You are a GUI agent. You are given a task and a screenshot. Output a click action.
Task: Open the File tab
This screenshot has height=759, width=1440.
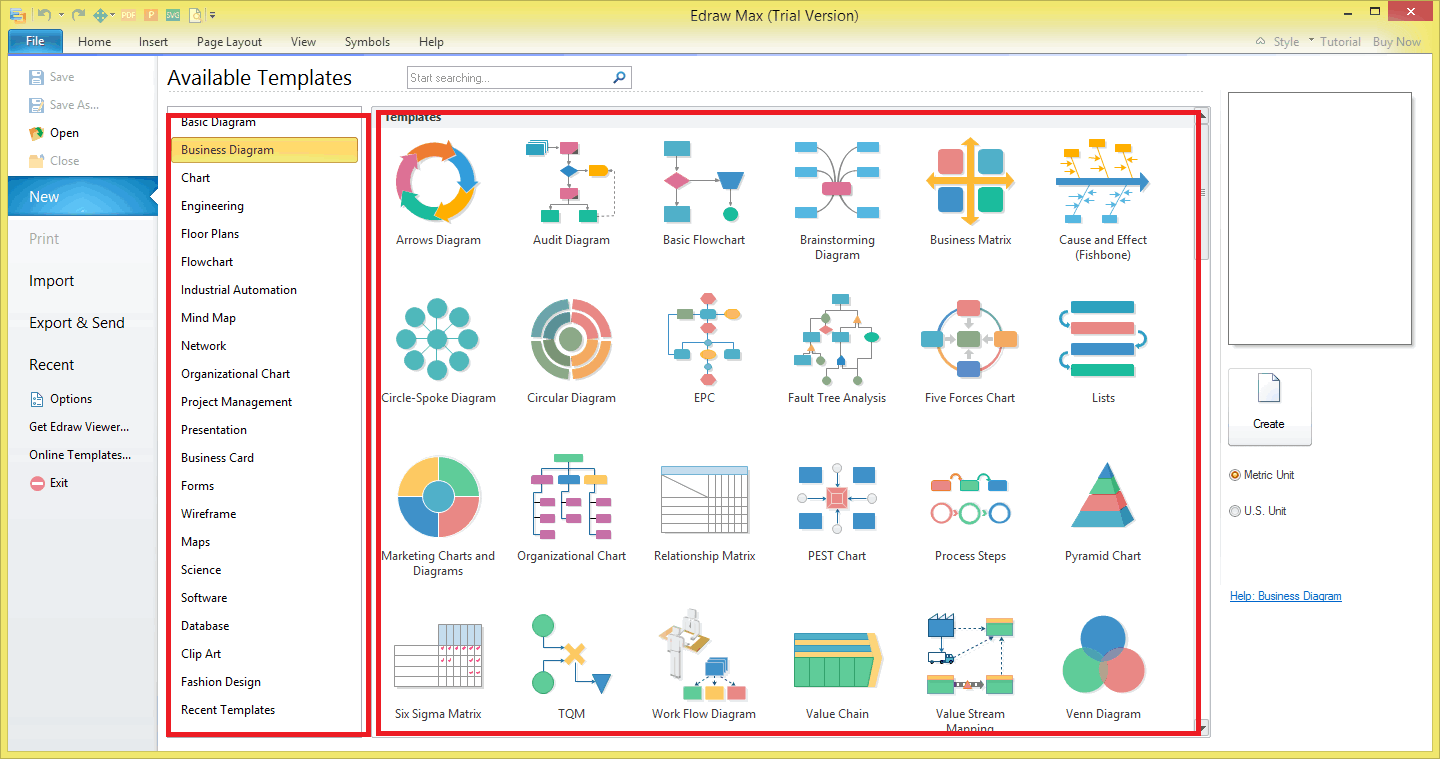35,41
